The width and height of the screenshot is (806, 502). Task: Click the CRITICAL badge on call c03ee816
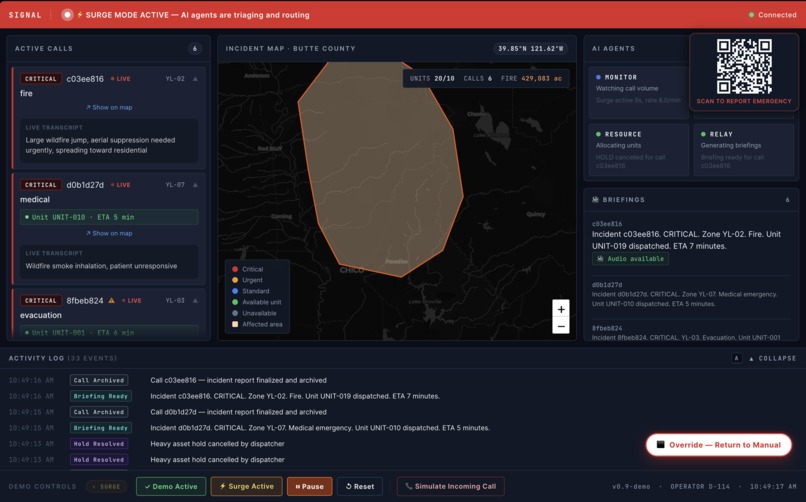[41, 79]
